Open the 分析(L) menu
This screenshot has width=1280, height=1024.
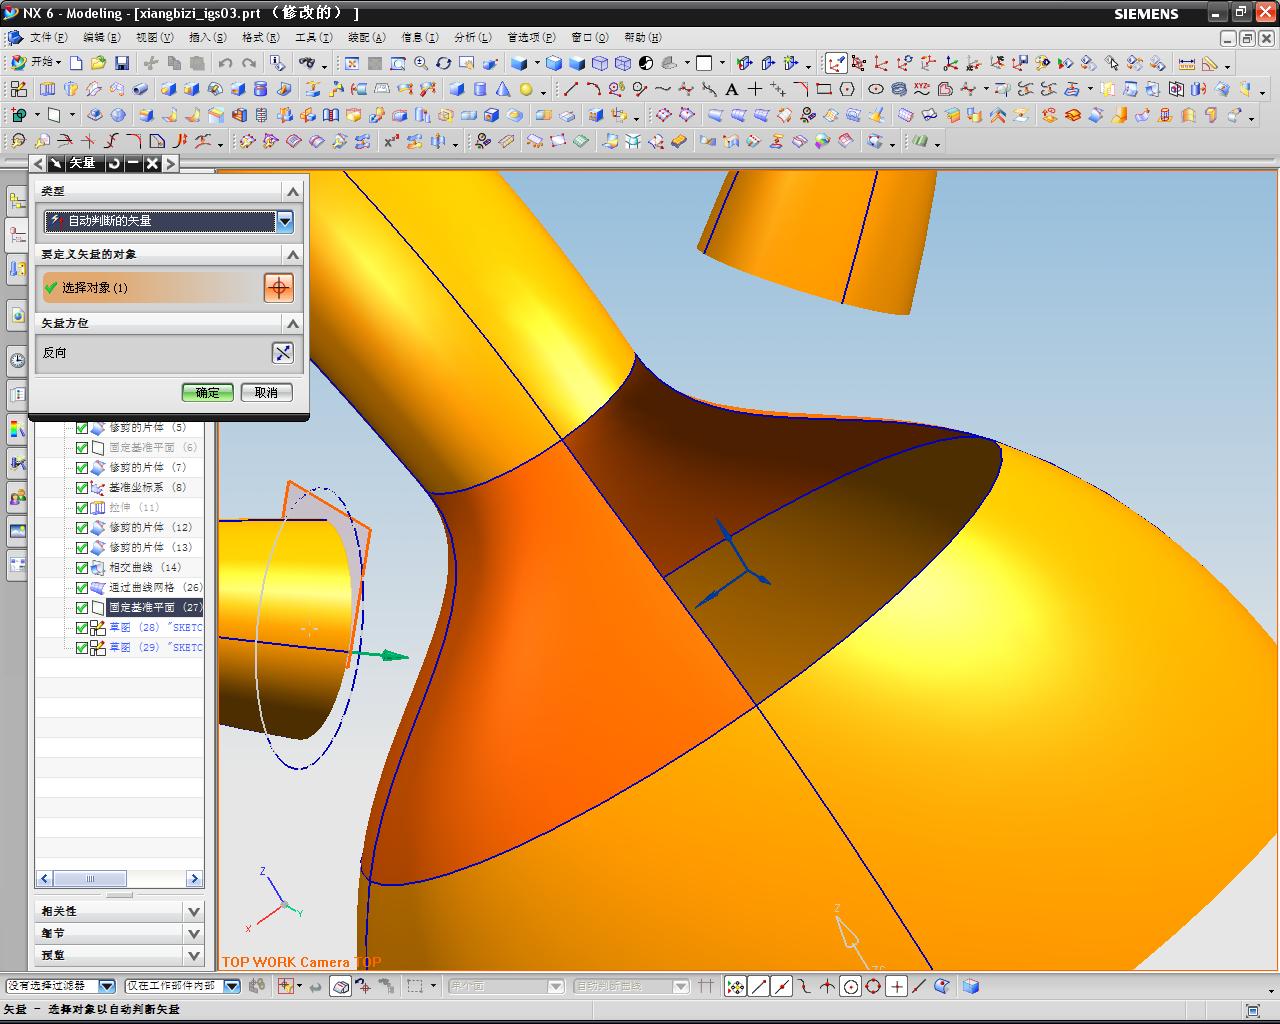(472, 37)
